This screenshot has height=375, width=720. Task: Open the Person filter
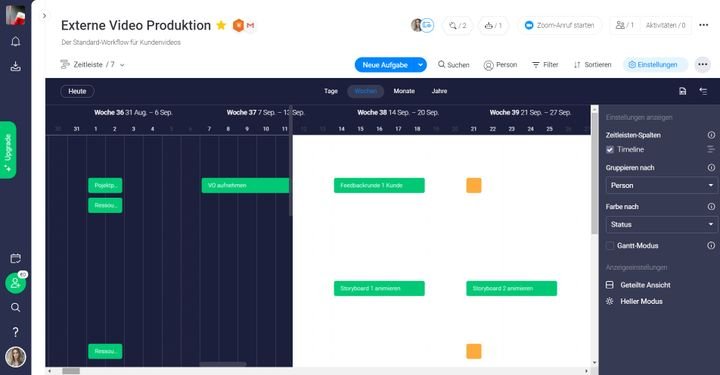501,65
